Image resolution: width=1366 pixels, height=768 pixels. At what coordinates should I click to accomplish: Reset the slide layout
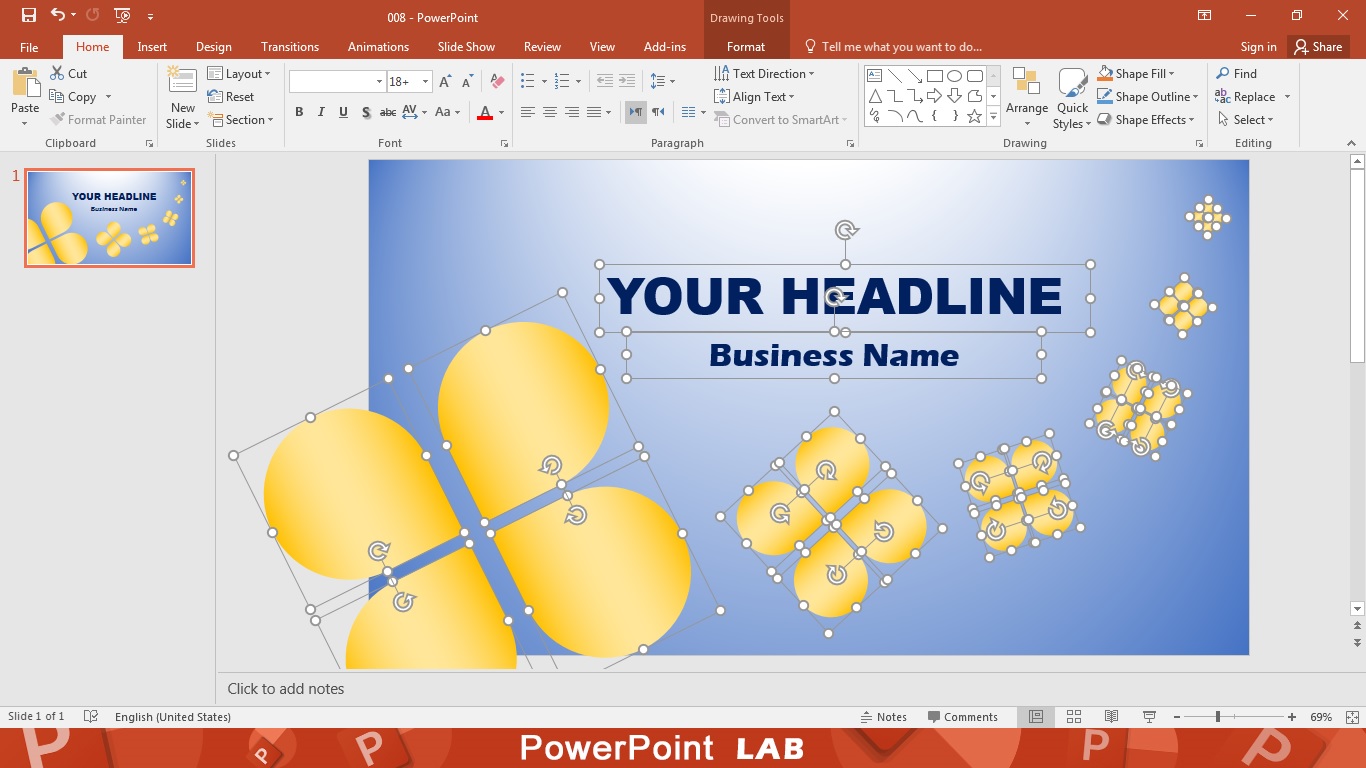point(231,97)
